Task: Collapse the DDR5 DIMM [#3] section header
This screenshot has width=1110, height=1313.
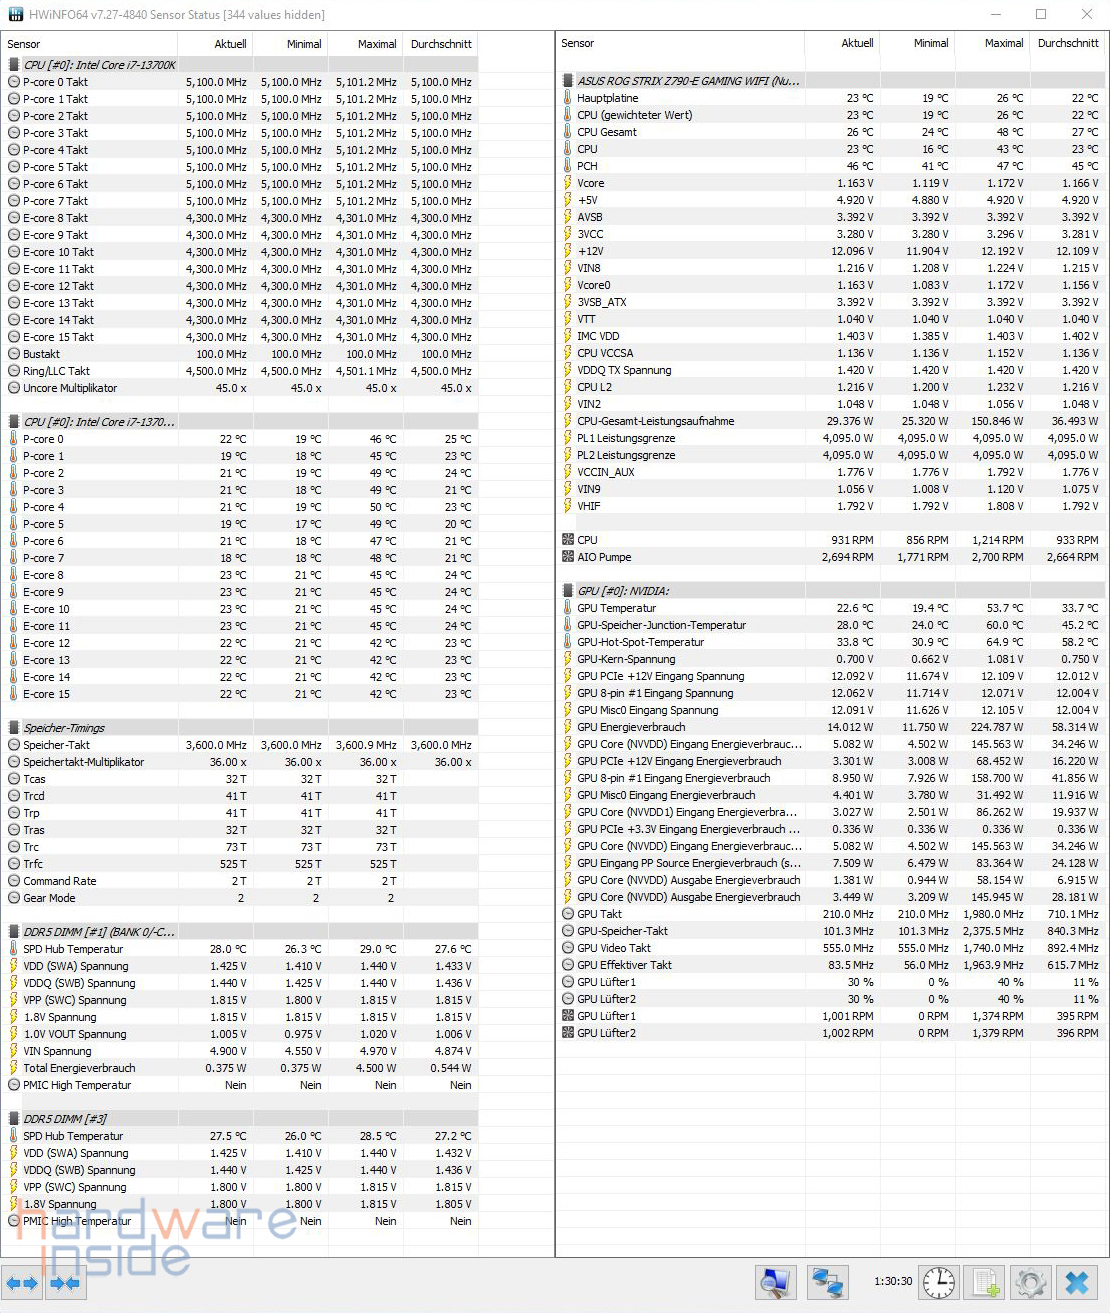Action: coord(65,1119)
